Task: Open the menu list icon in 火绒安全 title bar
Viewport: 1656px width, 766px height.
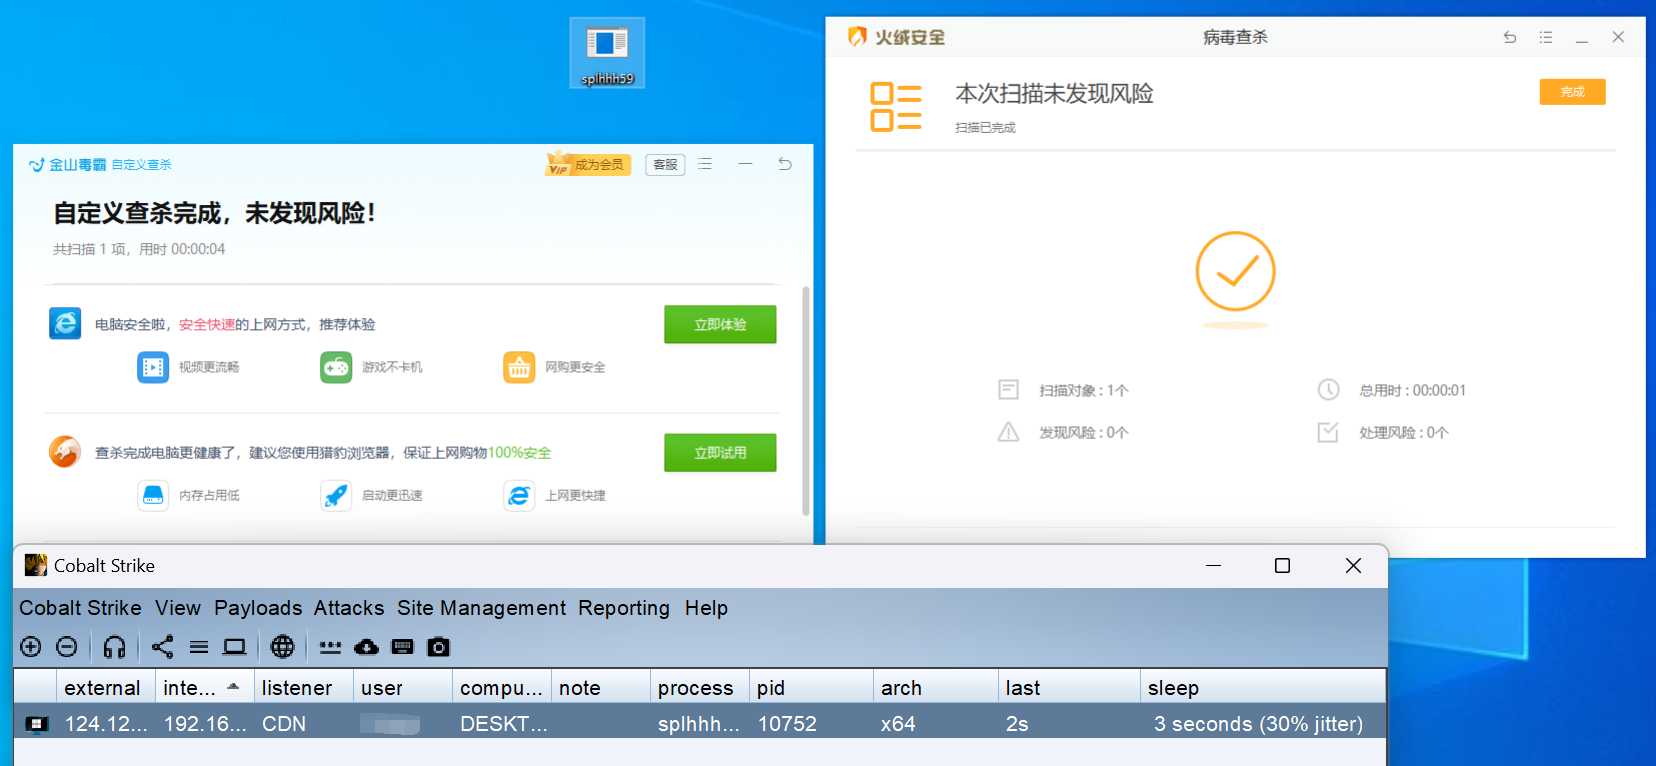Action: click(x=1546, y=37)
